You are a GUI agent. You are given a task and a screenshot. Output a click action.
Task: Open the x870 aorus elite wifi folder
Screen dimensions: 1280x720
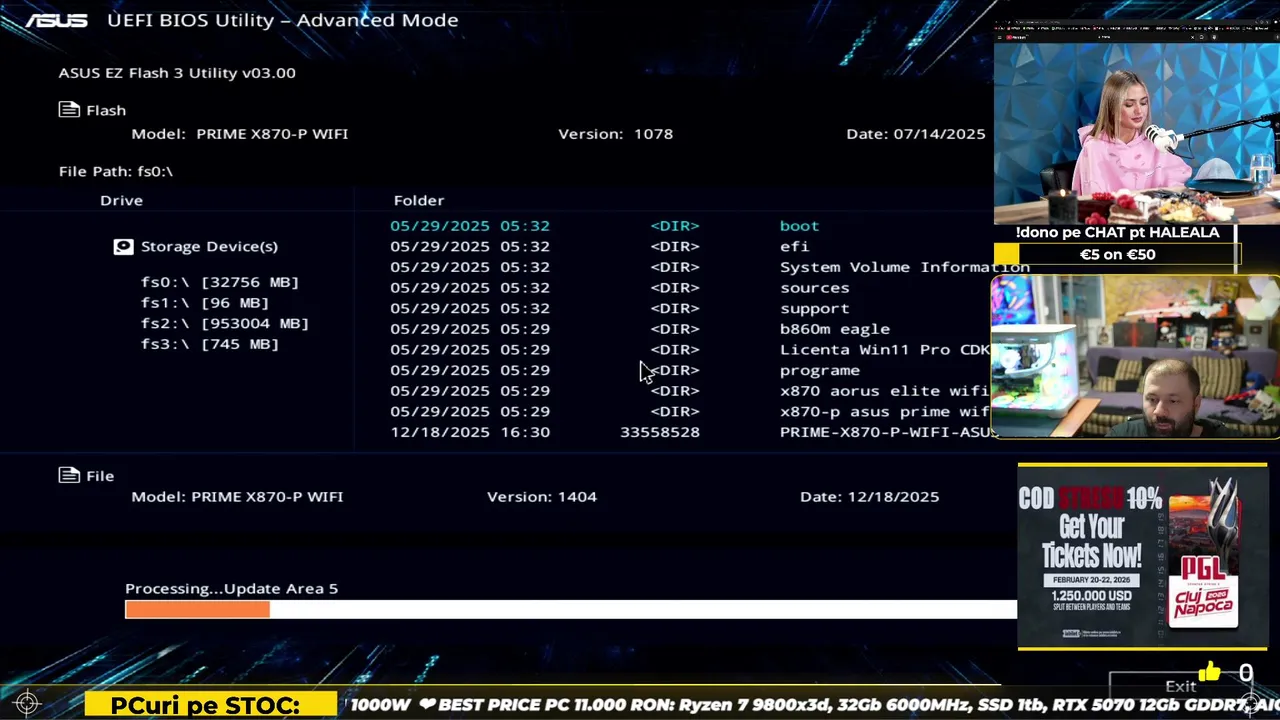[x=885, y=391]
